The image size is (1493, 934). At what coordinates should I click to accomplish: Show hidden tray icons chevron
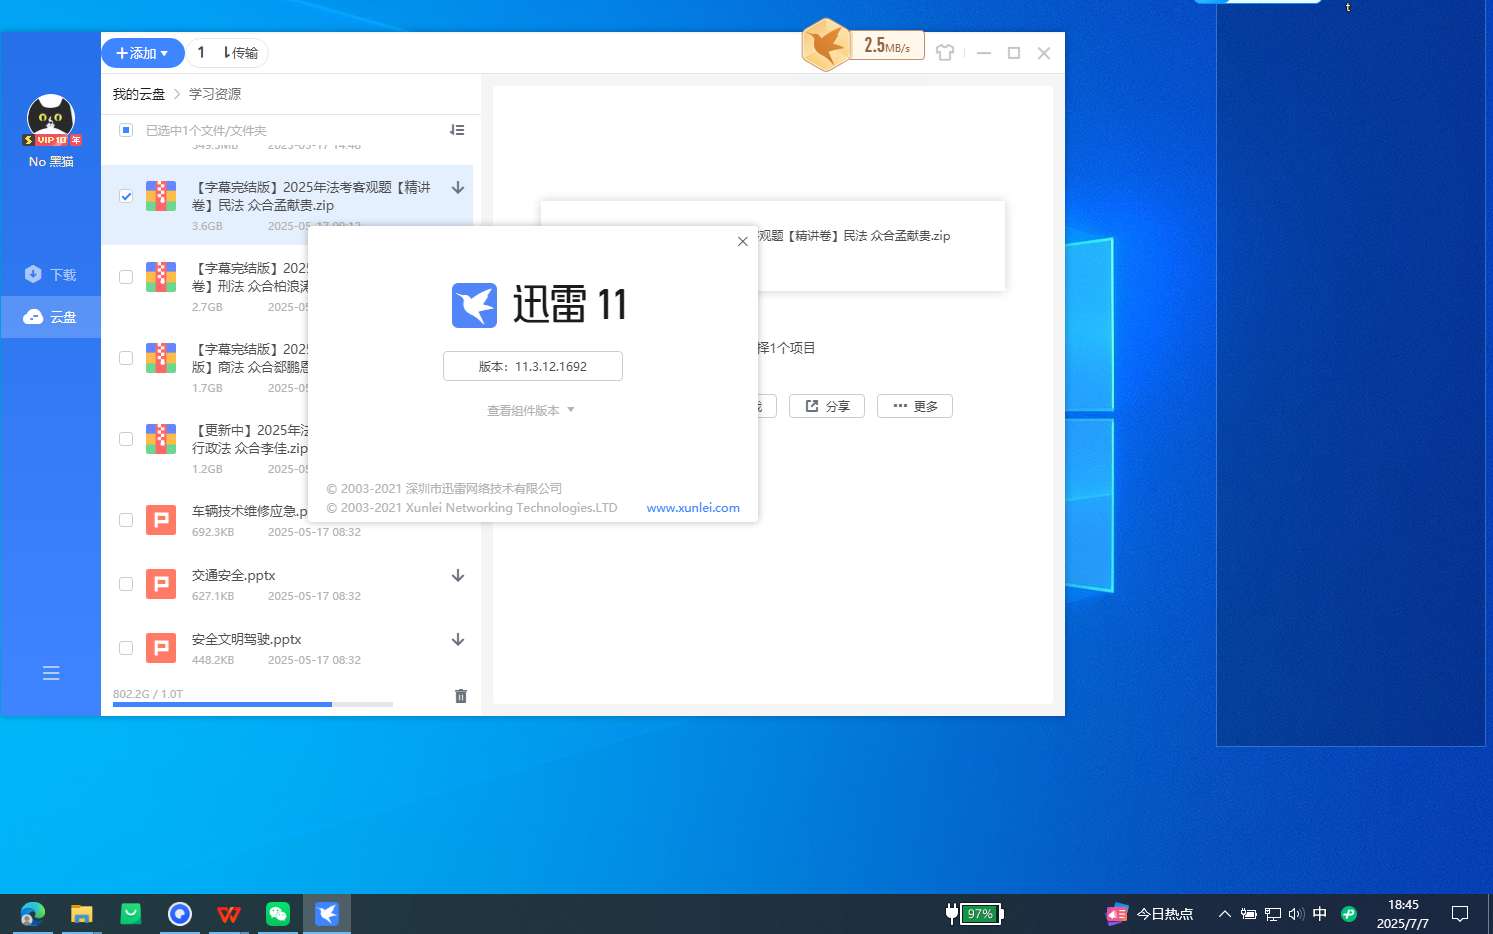tap(1224, 914)
